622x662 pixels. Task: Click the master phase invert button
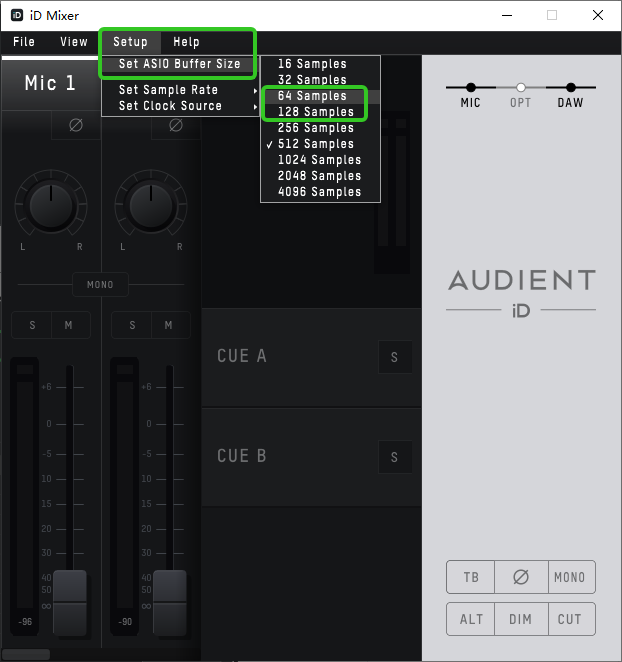(x=521, y=577)
